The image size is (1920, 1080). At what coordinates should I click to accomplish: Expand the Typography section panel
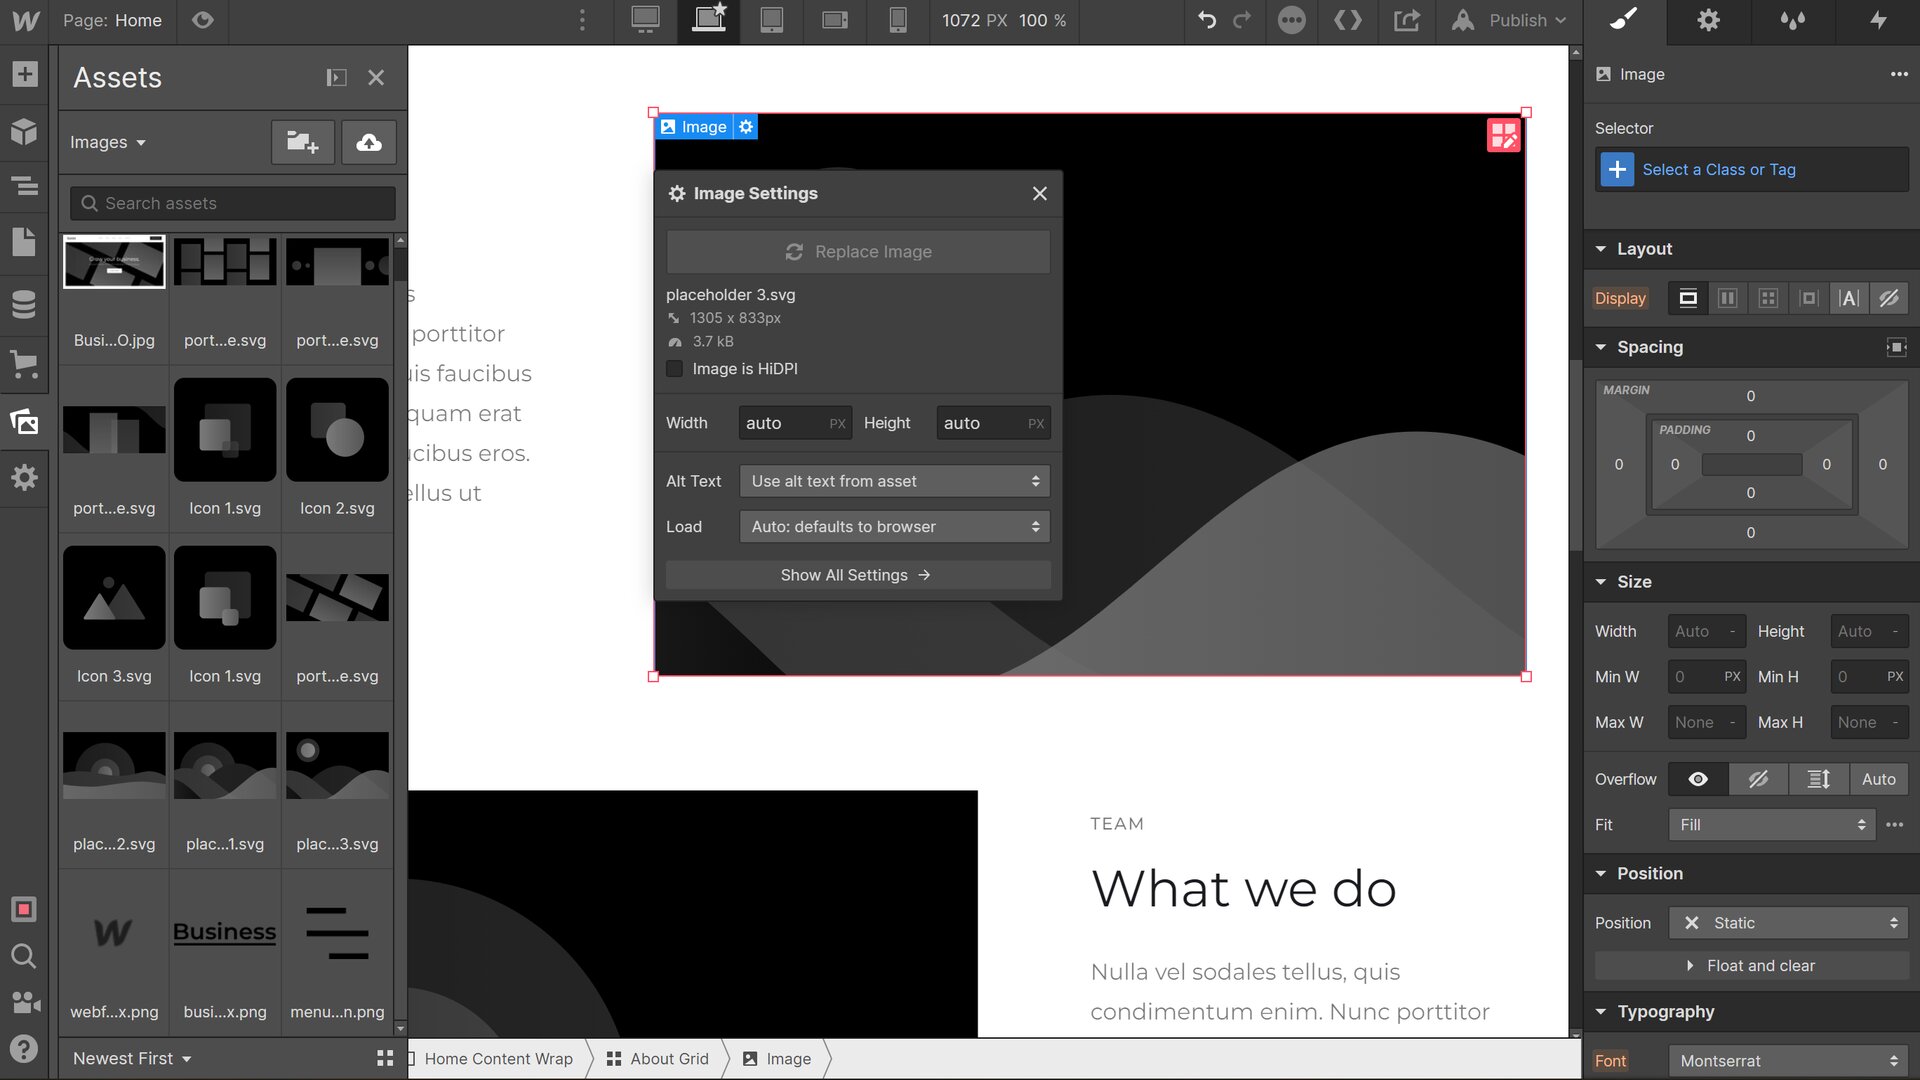tap(1604, 1011)
